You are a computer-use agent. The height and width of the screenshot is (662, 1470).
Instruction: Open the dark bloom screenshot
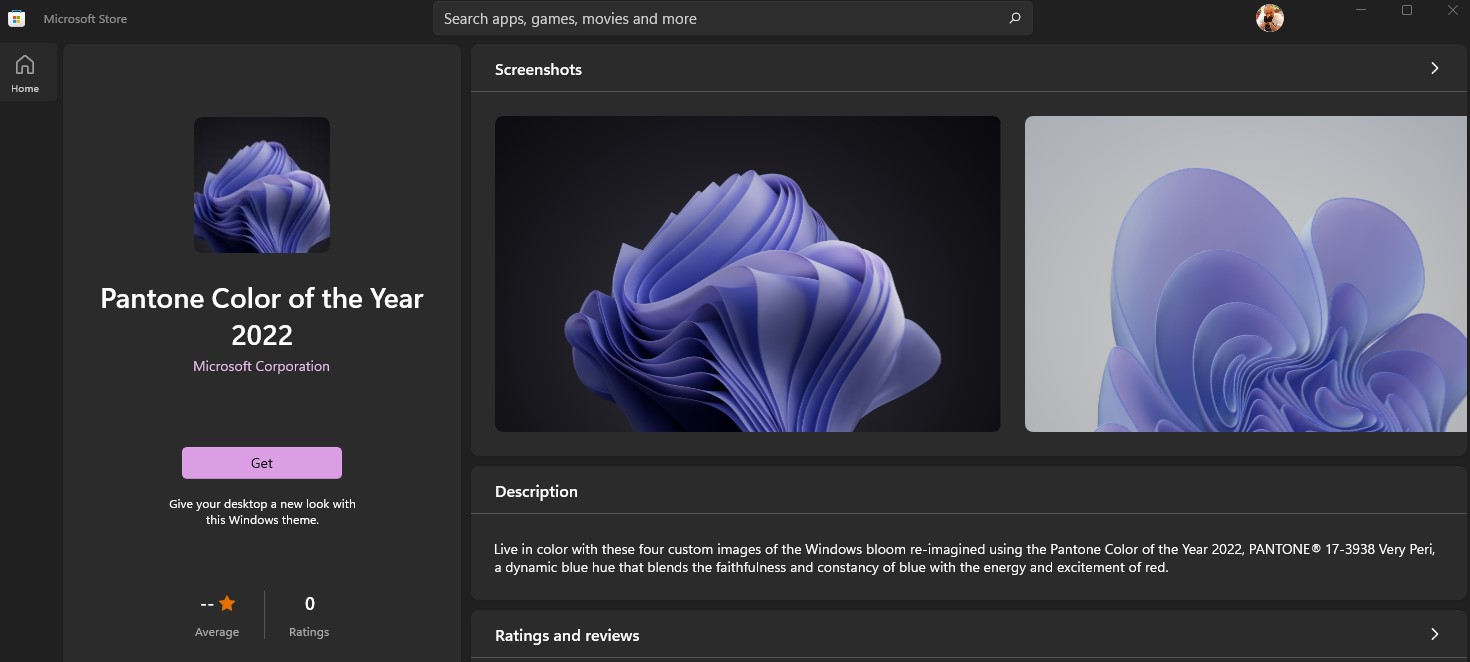click(x=747, y=274)
